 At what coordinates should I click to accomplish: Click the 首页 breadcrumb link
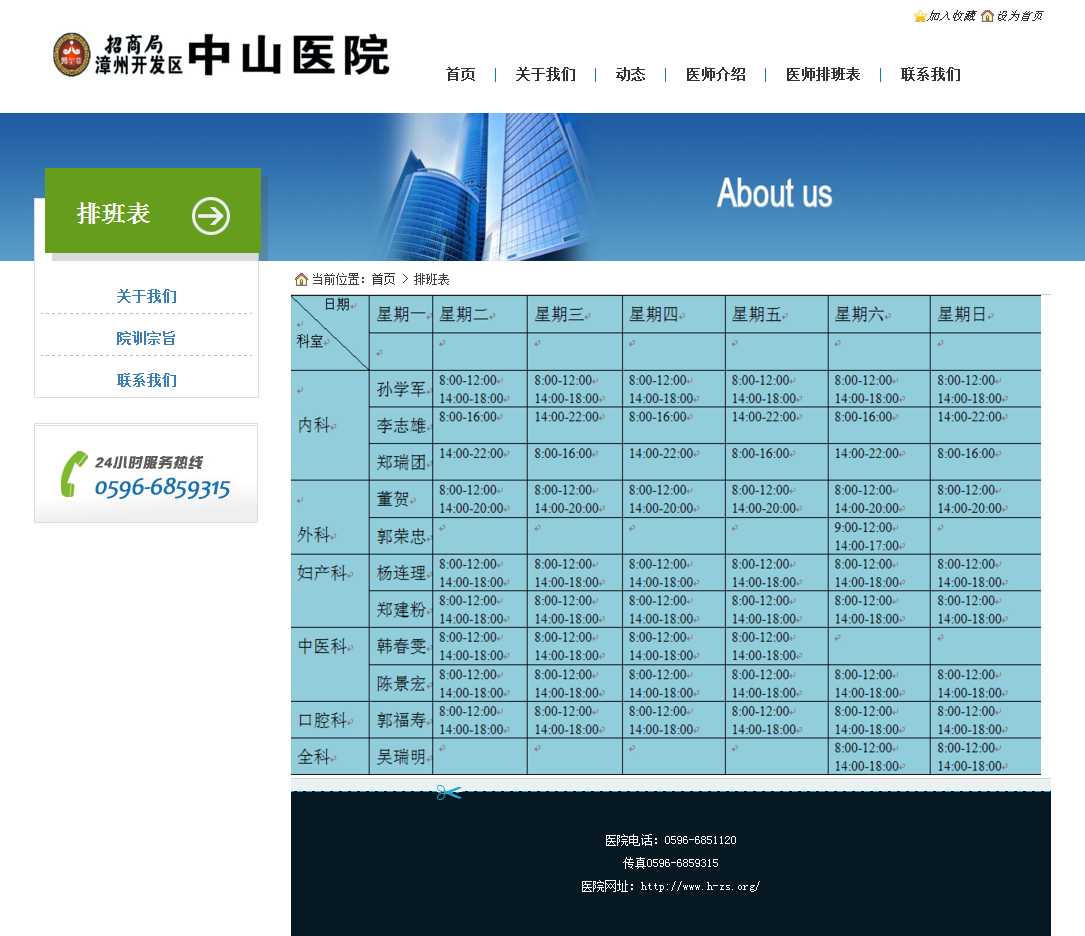coord(383,280)
